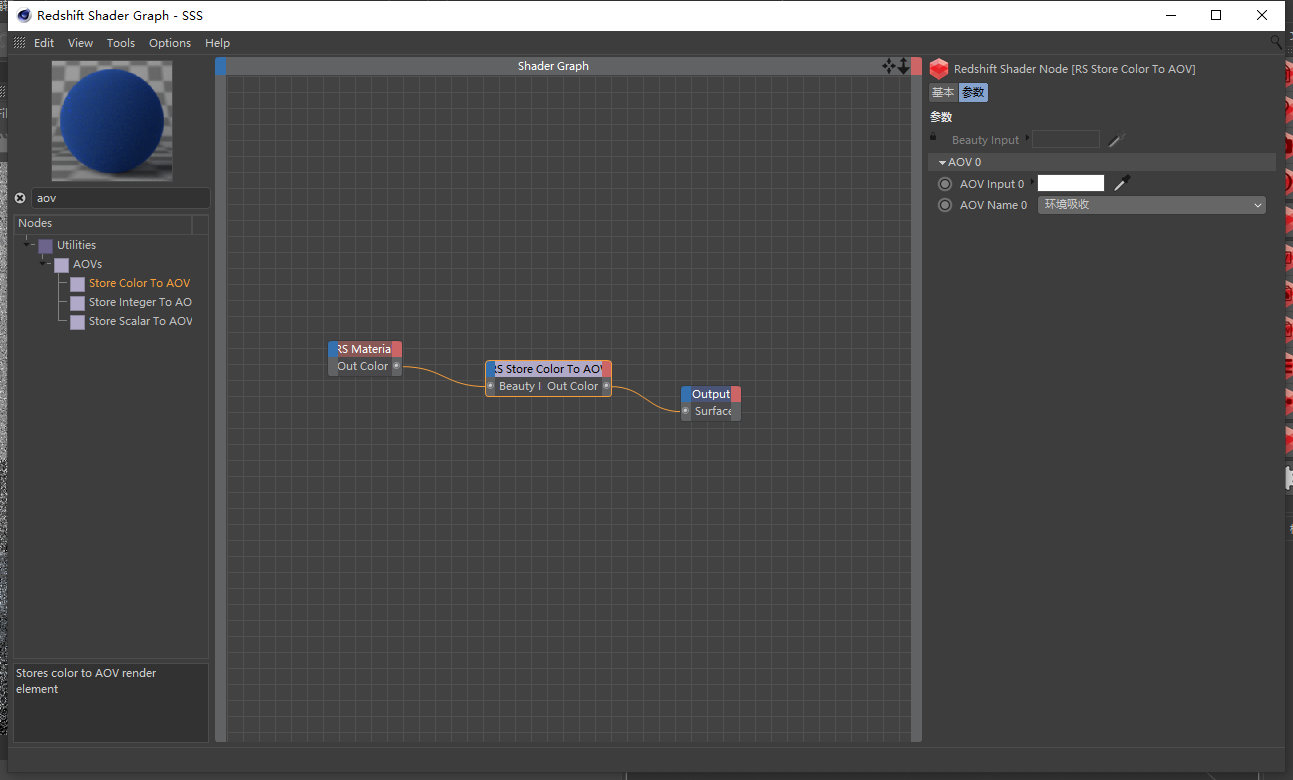Click the Nodes column header
Viewport: 1293px width, 780px height.
pyautogui.click(x=102, y=223)
